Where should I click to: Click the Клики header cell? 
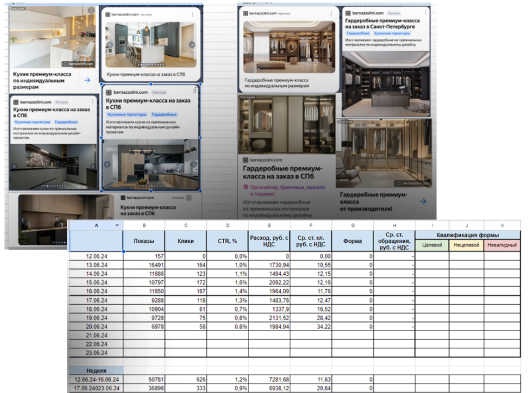(x=186, y=241)
